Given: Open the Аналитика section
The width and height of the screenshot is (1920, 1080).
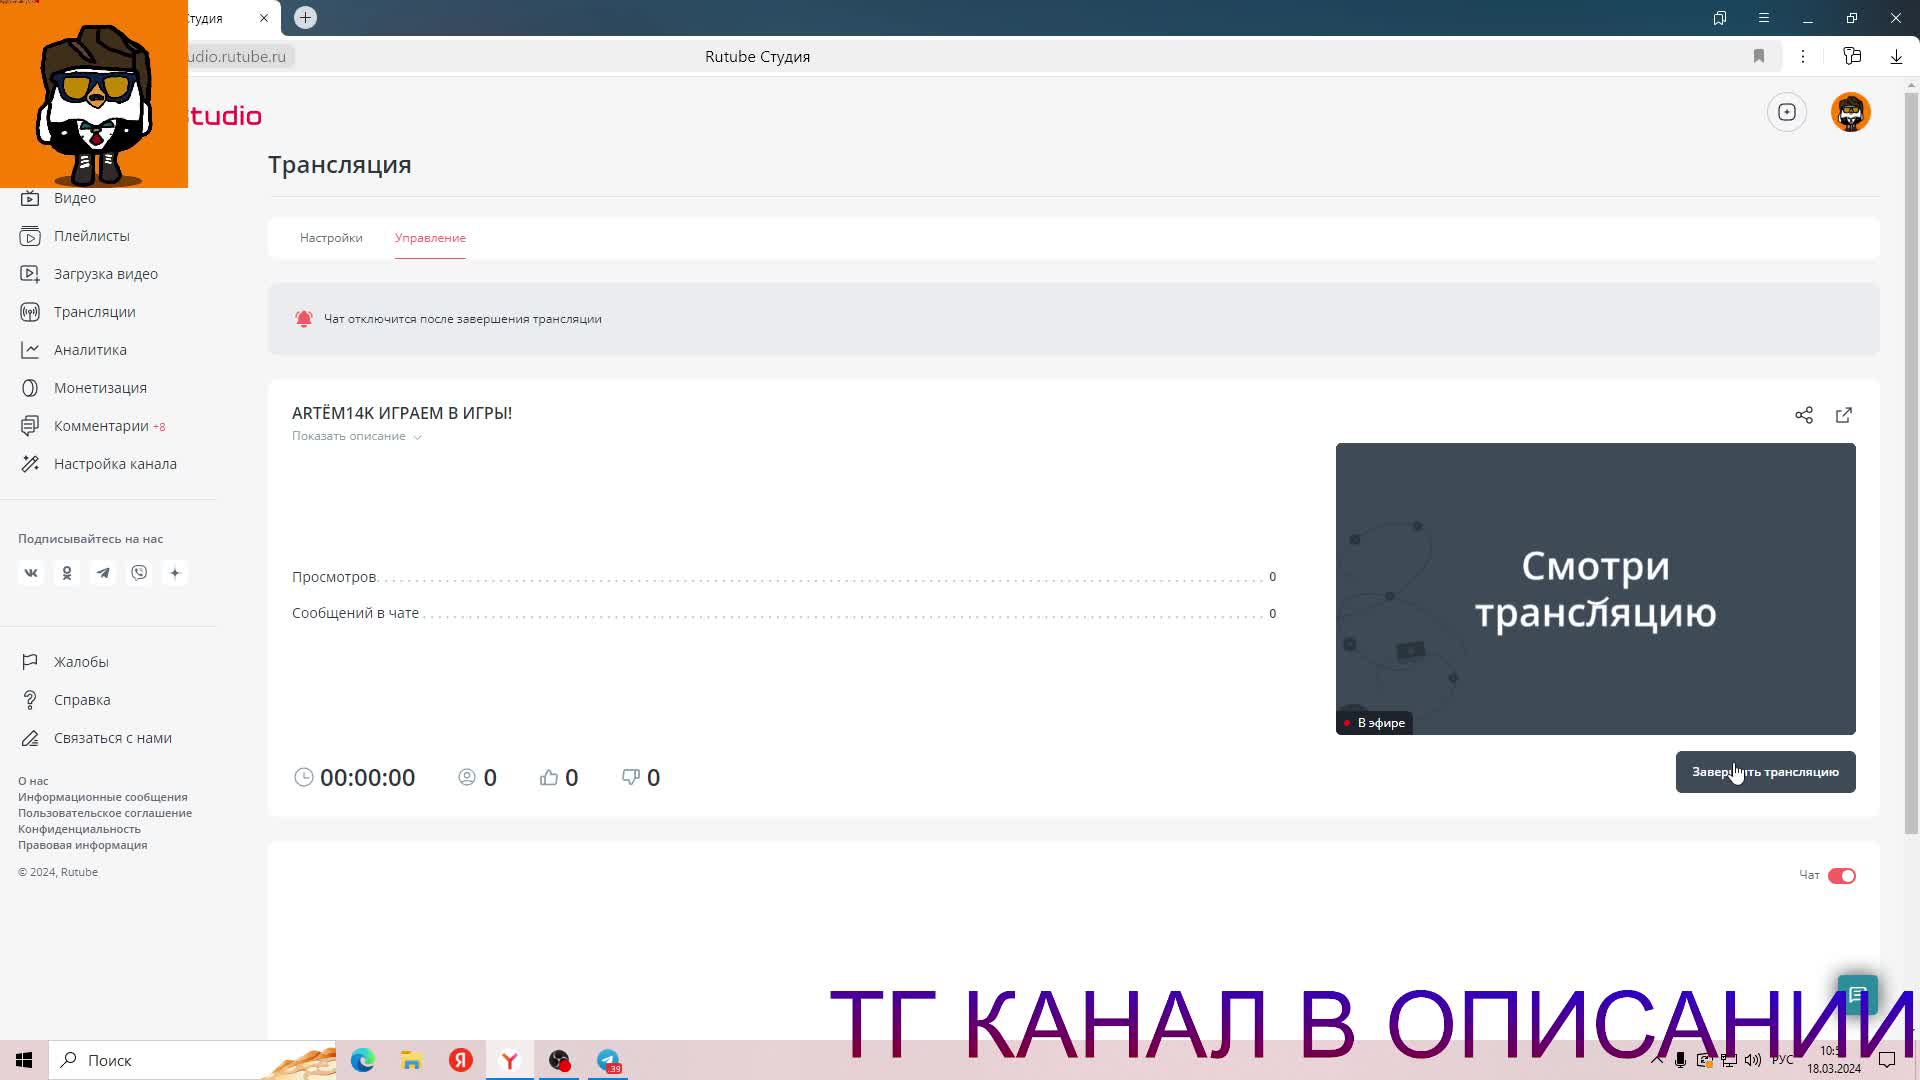Looking at the screenshot, I should [74, 350].
